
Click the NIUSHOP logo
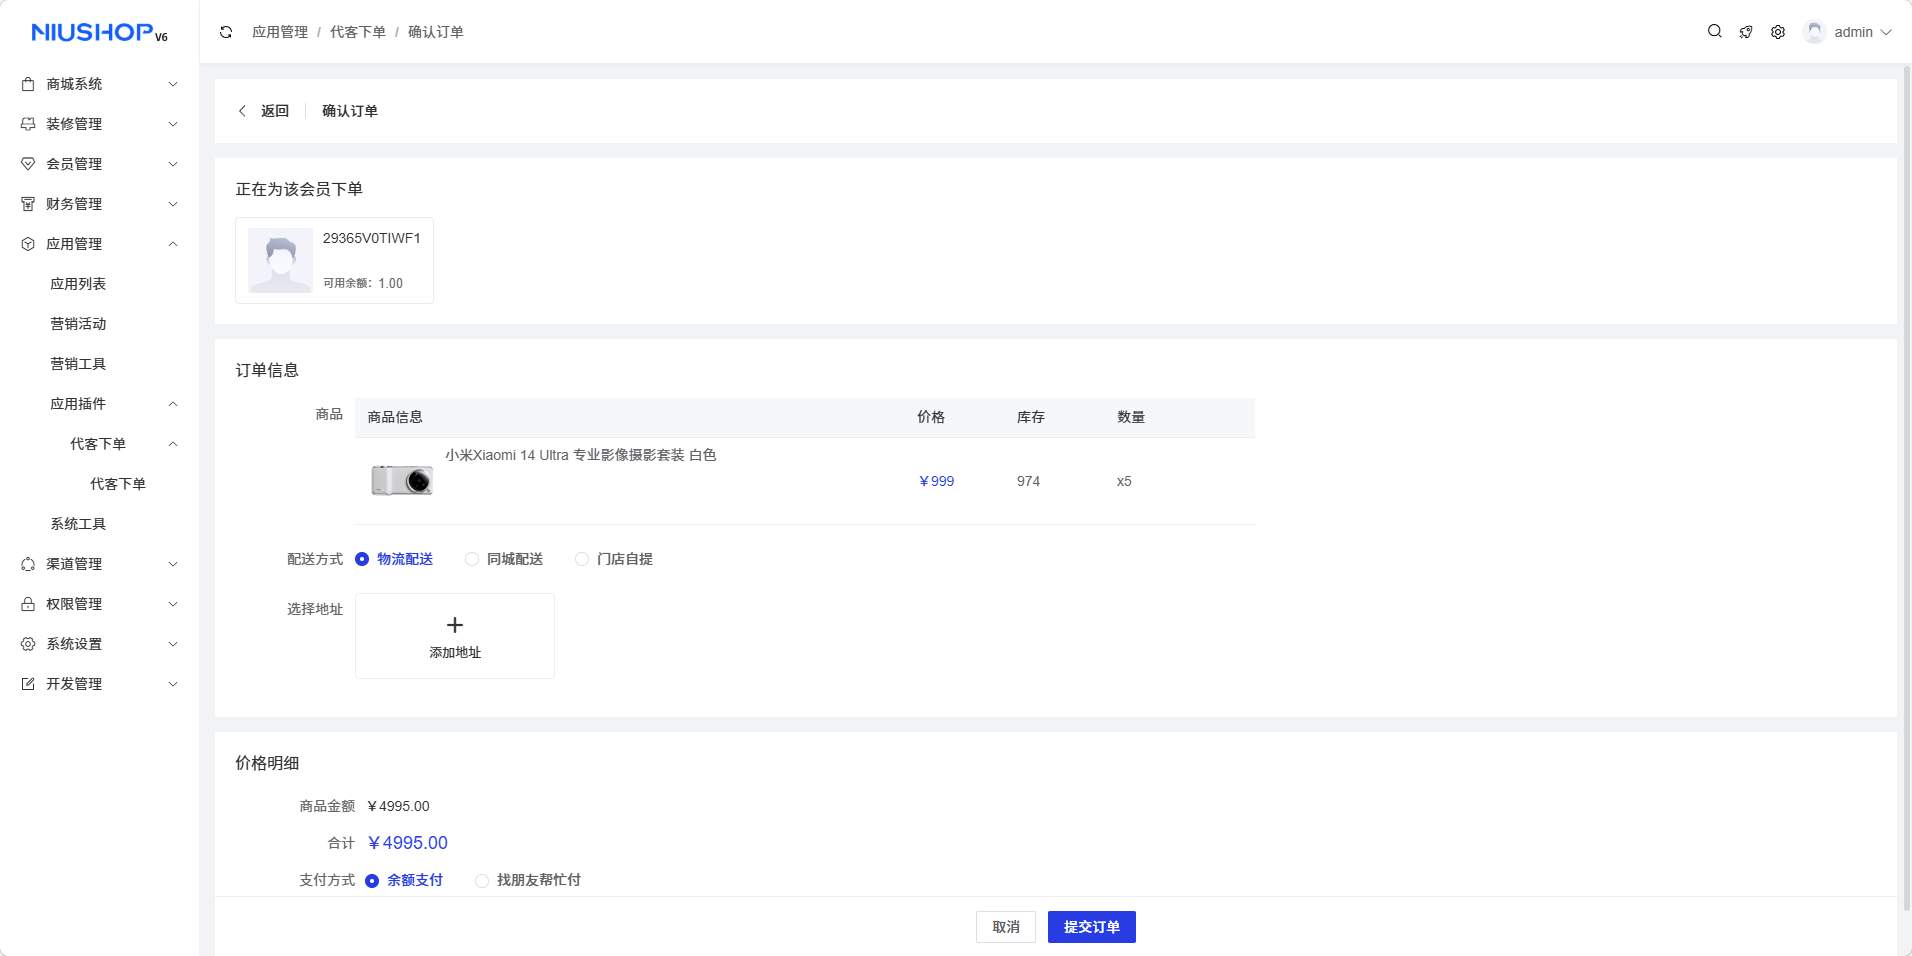[99, 33]
